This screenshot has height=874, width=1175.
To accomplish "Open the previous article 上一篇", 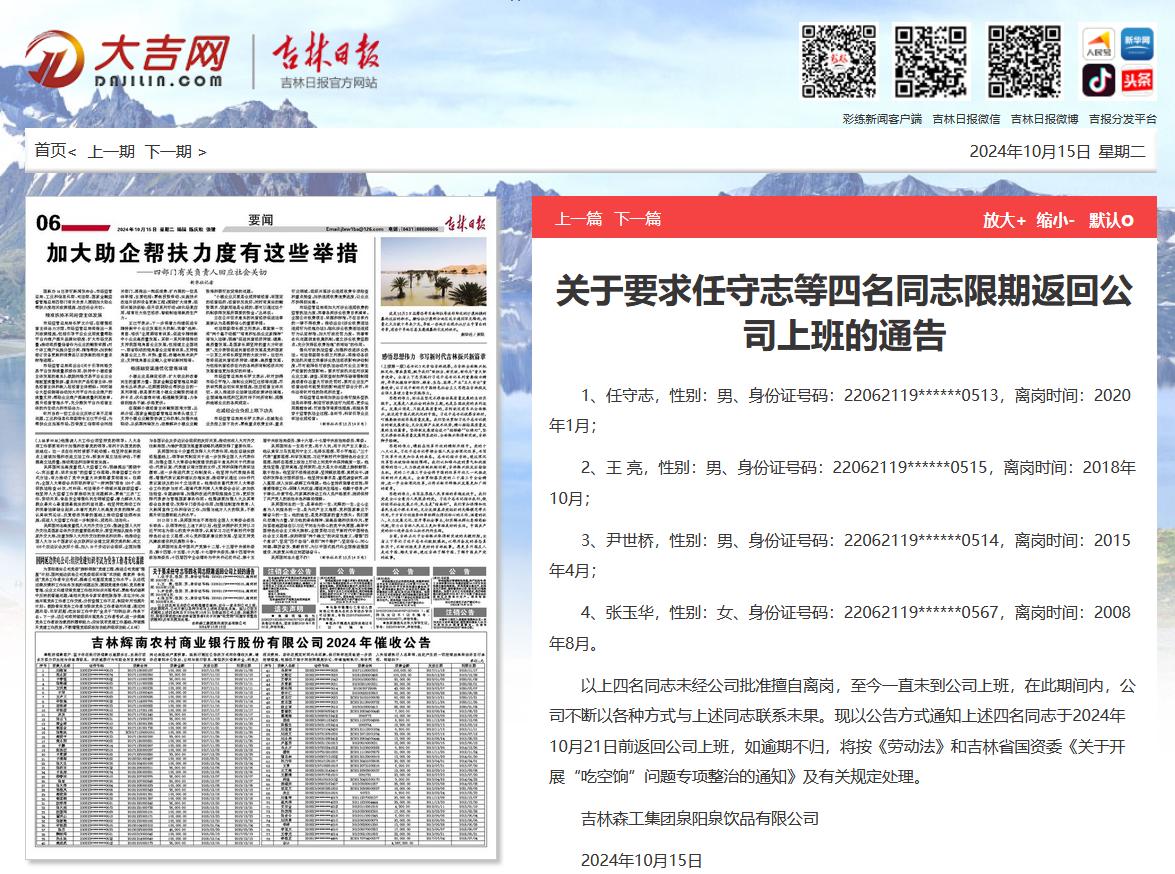I will click(x=579, y=219).
